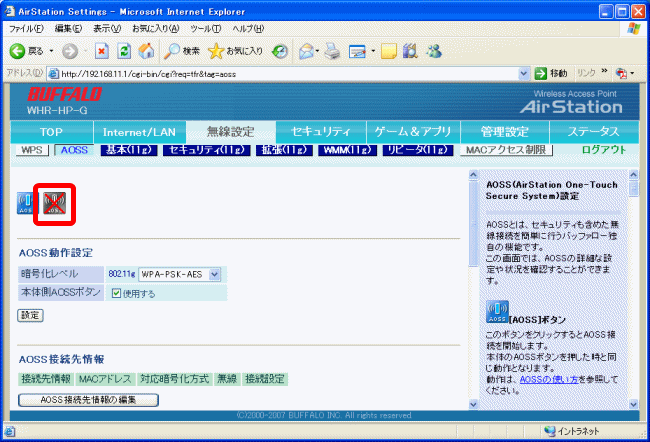
Task: Toggle the 使用する AOSS button checkbox
Action: click(x=116, y=294)
